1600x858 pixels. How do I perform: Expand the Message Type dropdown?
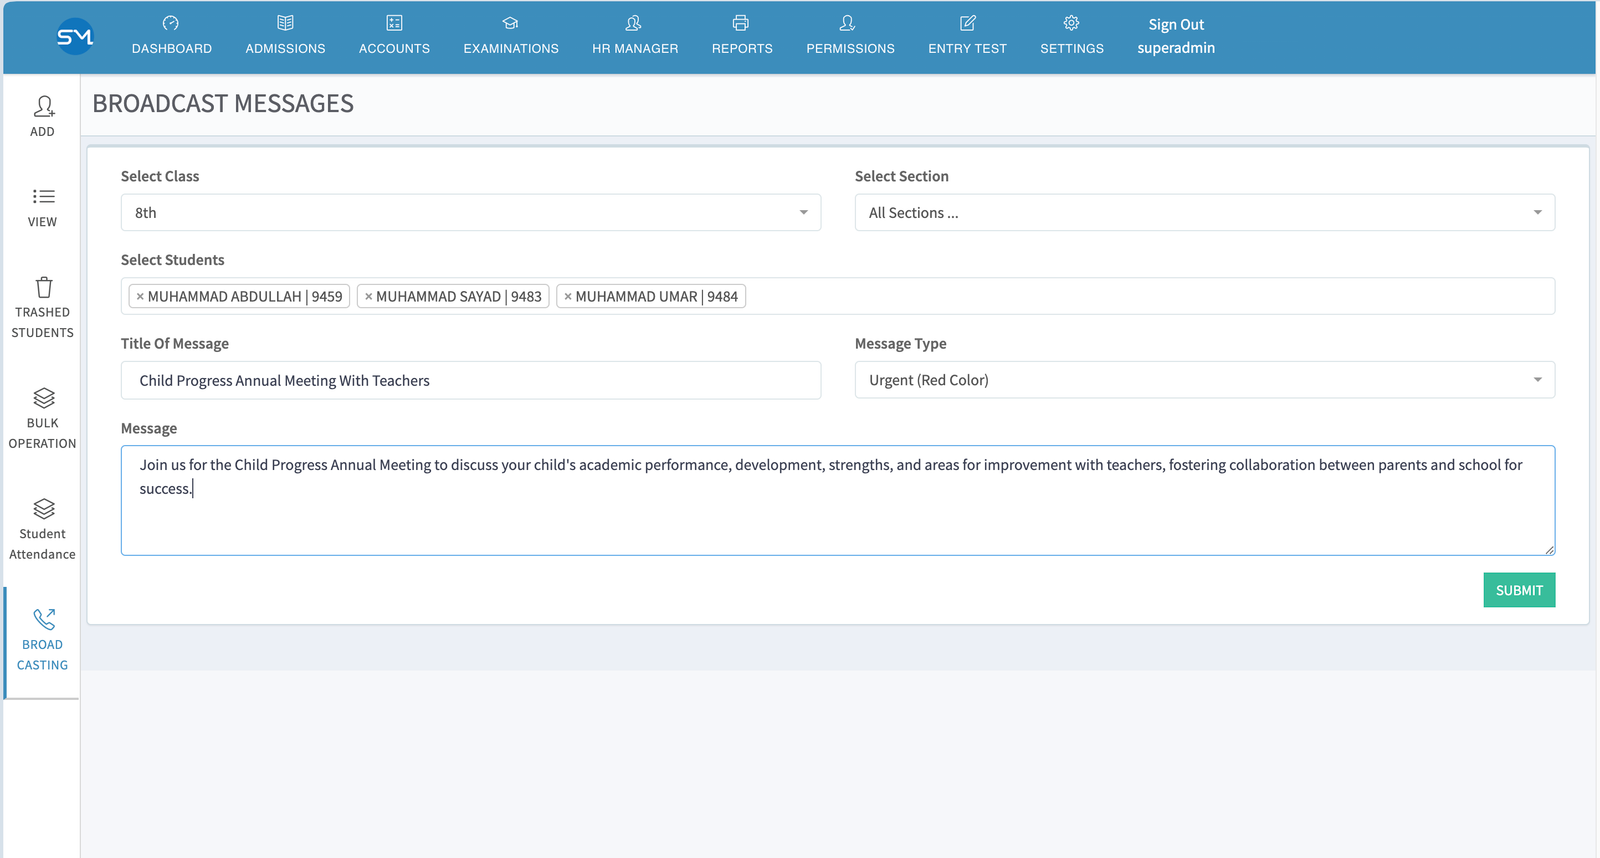1205,380
